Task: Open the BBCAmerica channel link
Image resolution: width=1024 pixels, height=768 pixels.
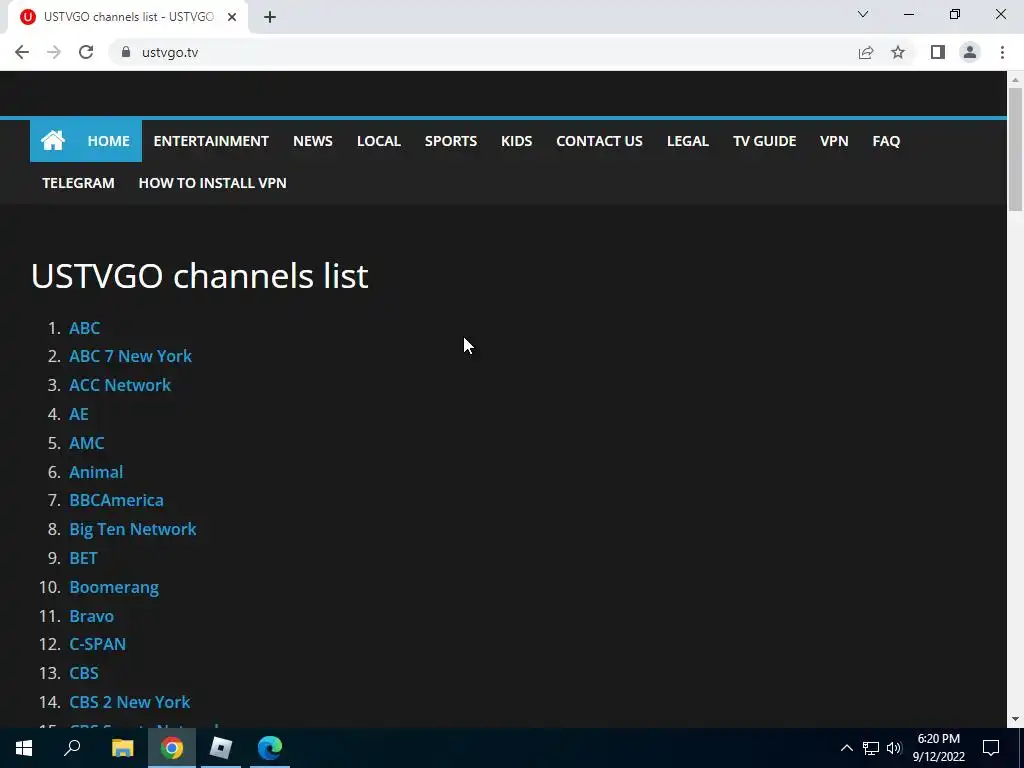Action: click(x=116, y=500)
